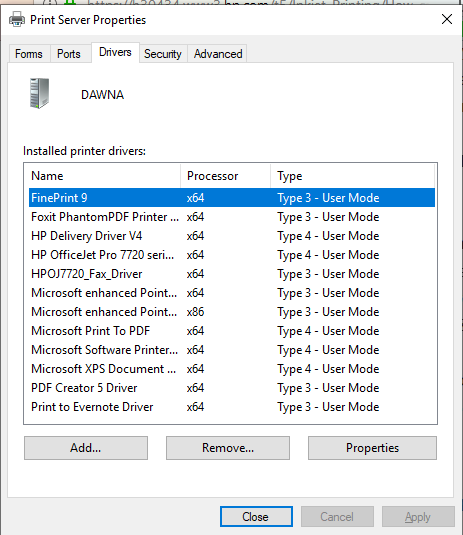Click Remove... to uninstall selected driver
Screen dimensions: 463x535
pos(228,448)
